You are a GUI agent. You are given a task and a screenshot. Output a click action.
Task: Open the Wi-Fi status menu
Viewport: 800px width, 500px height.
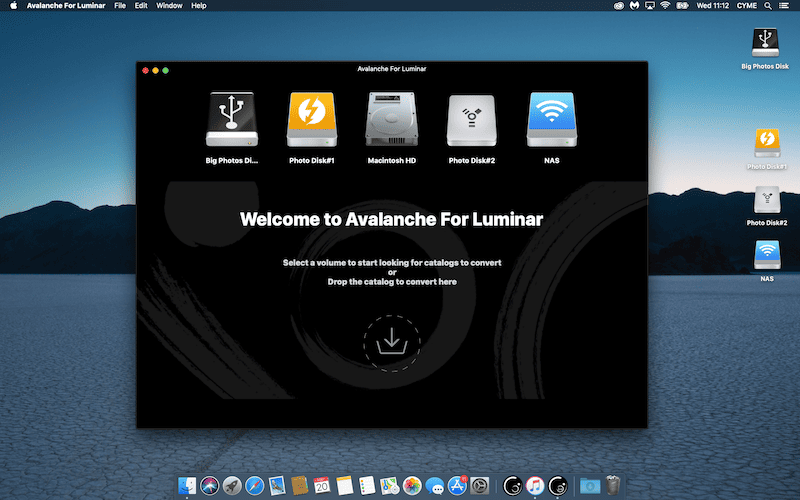pyautogui.click(x=665, y=6)
